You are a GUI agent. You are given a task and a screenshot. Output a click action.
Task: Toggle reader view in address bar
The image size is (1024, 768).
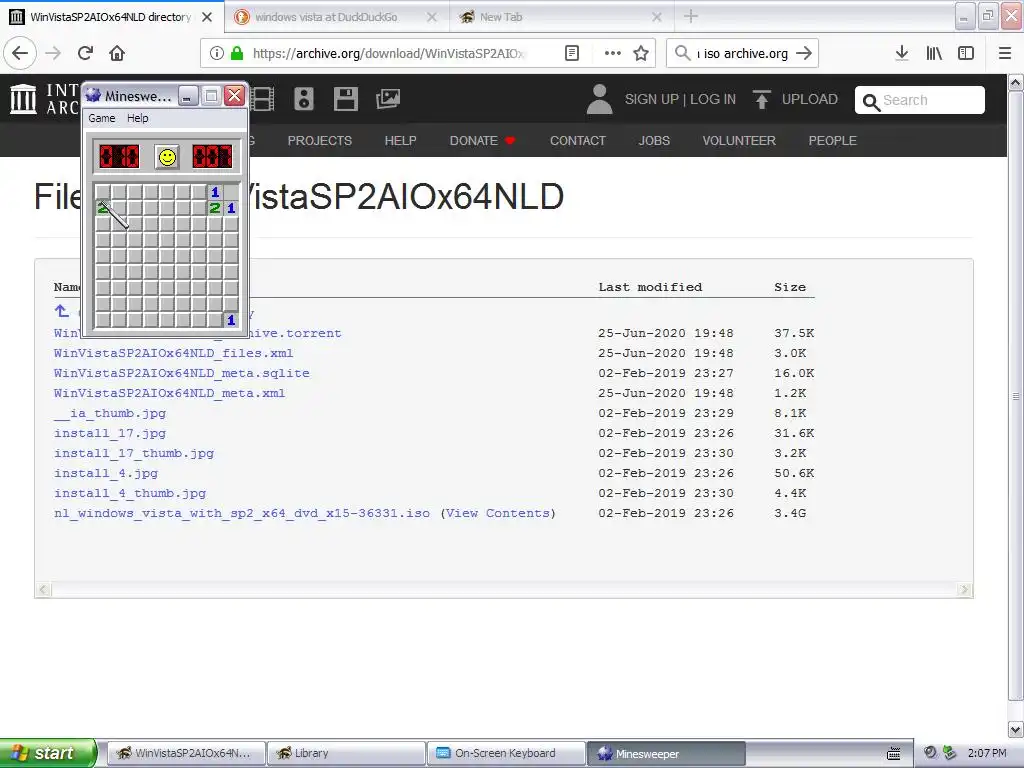(x=572, y=54)
